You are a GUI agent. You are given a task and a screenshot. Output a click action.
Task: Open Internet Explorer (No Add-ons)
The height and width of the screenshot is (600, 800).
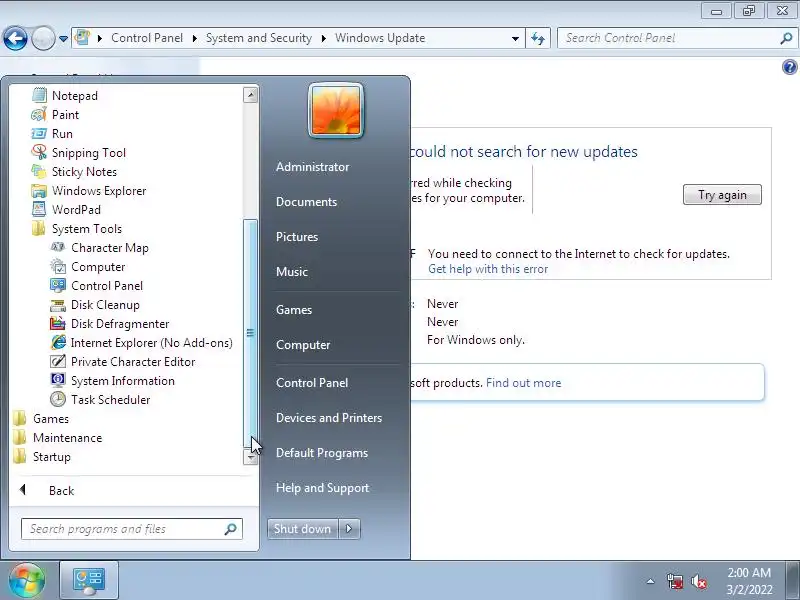pos(142,343)
